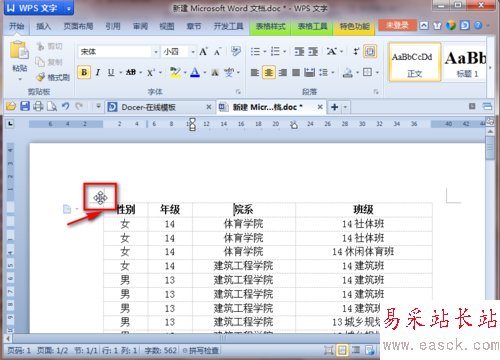
Task: Add a new document tab
Action: pos(334,107)
